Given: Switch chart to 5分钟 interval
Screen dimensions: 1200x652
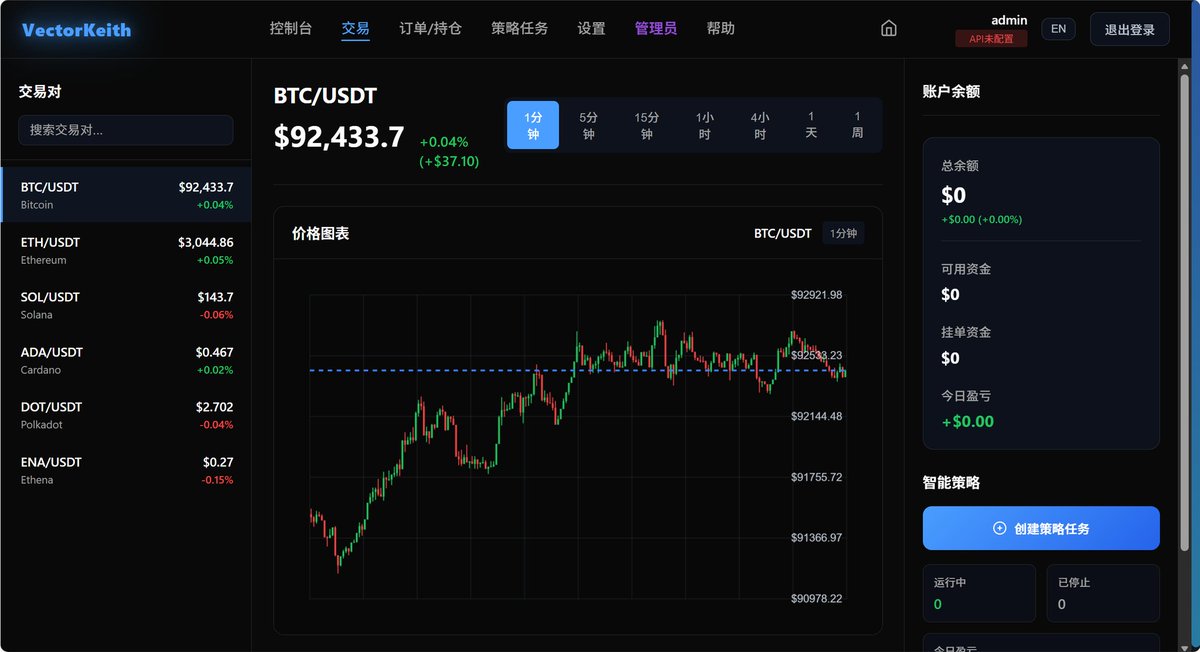Looking at the screenshot, I should pyautogui.click(x=588, y=125).
